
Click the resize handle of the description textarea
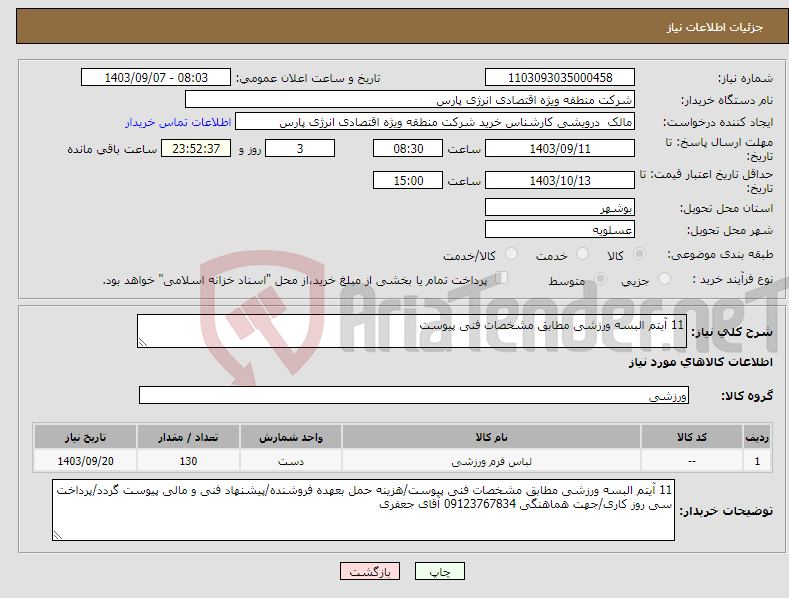[x=143, y=342]
